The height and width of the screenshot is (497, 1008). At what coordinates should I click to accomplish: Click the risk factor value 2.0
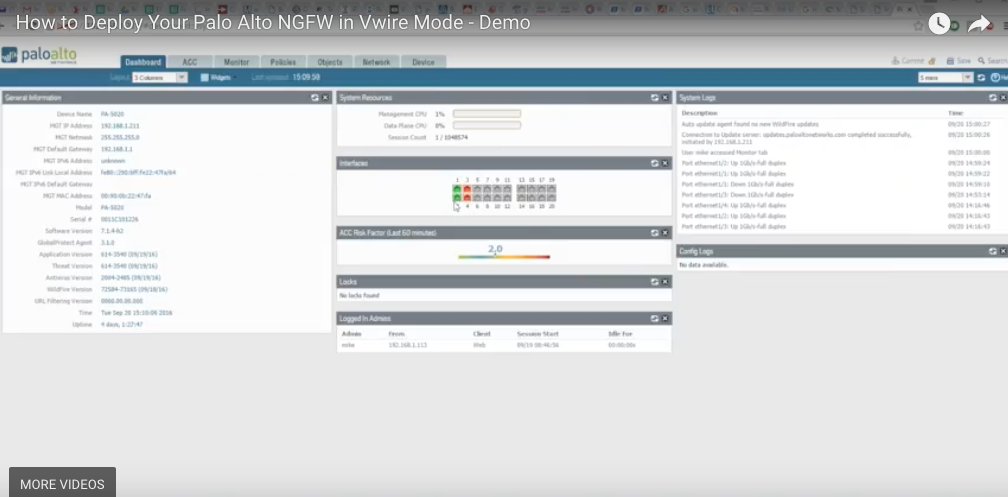495,249
